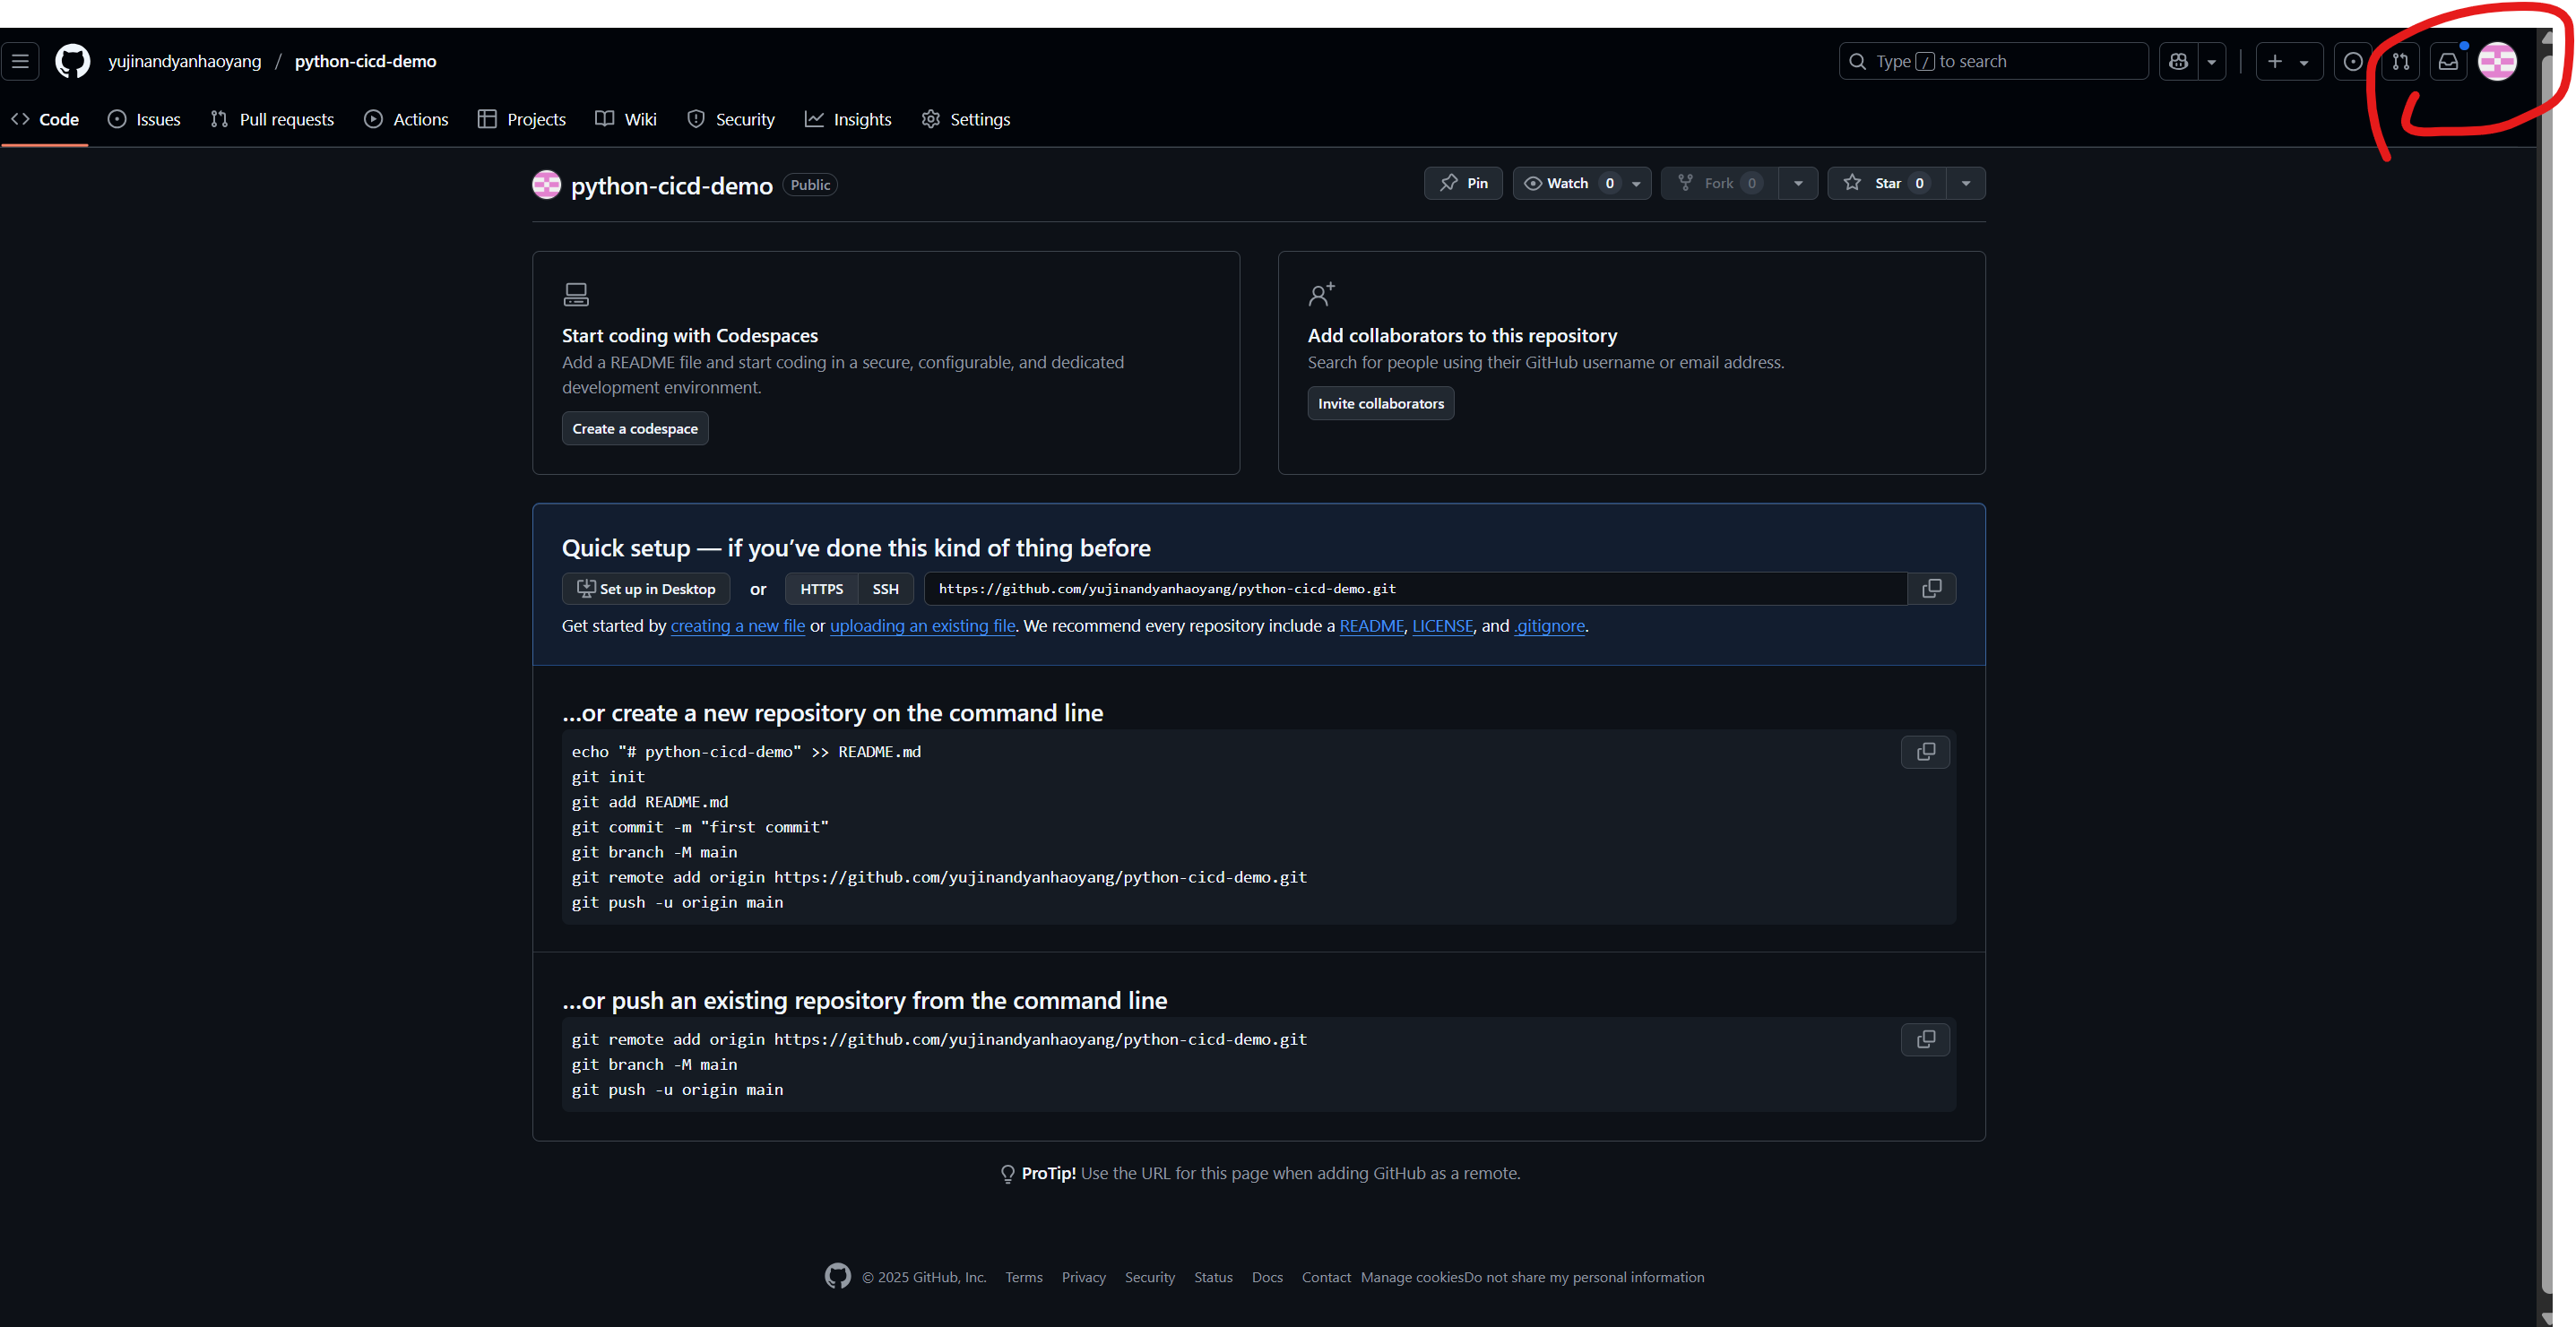The width and height of the screenshot is (2576, 1327).
Task: Switch the clone URL to SSH
Action: tap(884, 588)
